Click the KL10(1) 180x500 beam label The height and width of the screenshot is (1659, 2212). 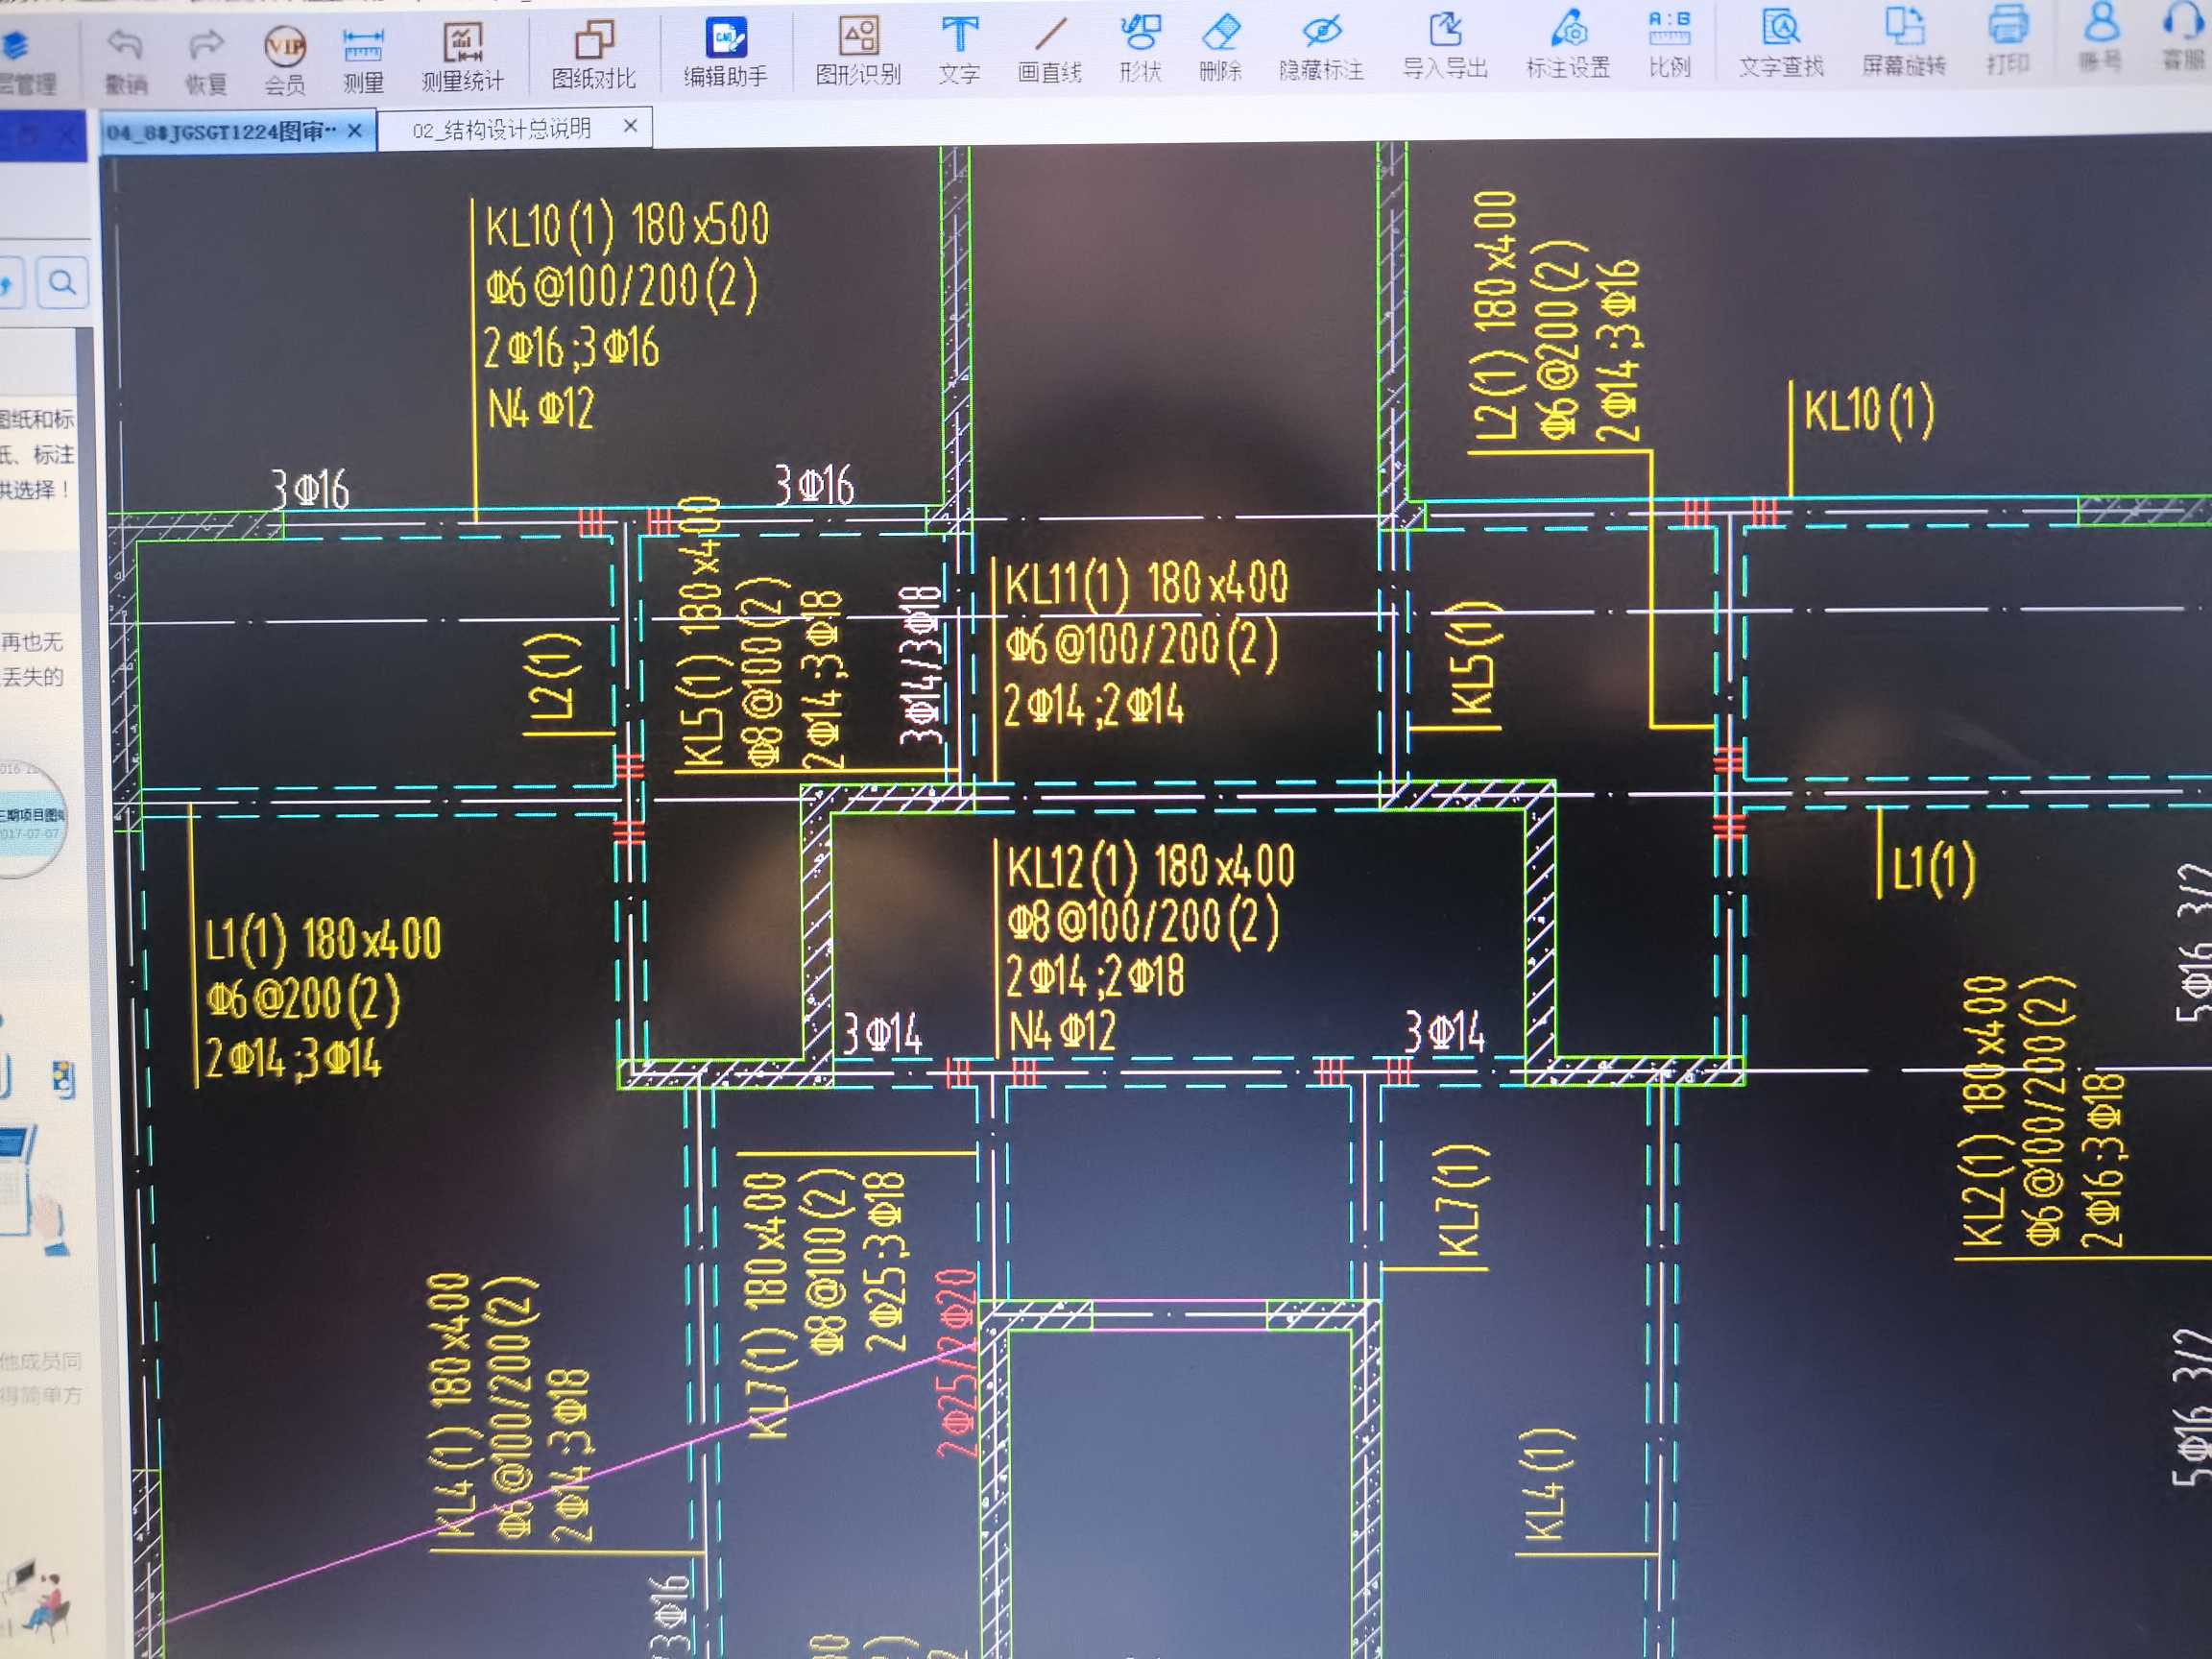pyautogui.click(x=627, y=224)
